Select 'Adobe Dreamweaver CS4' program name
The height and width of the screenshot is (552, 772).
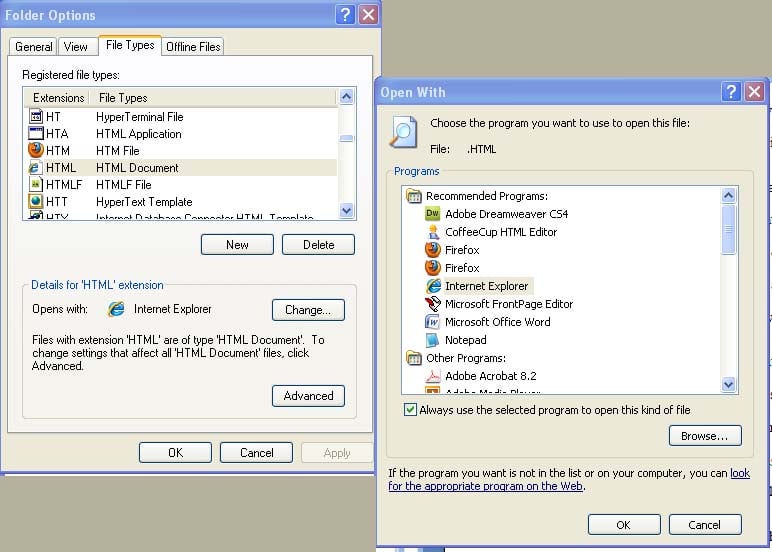coord(507,214)
